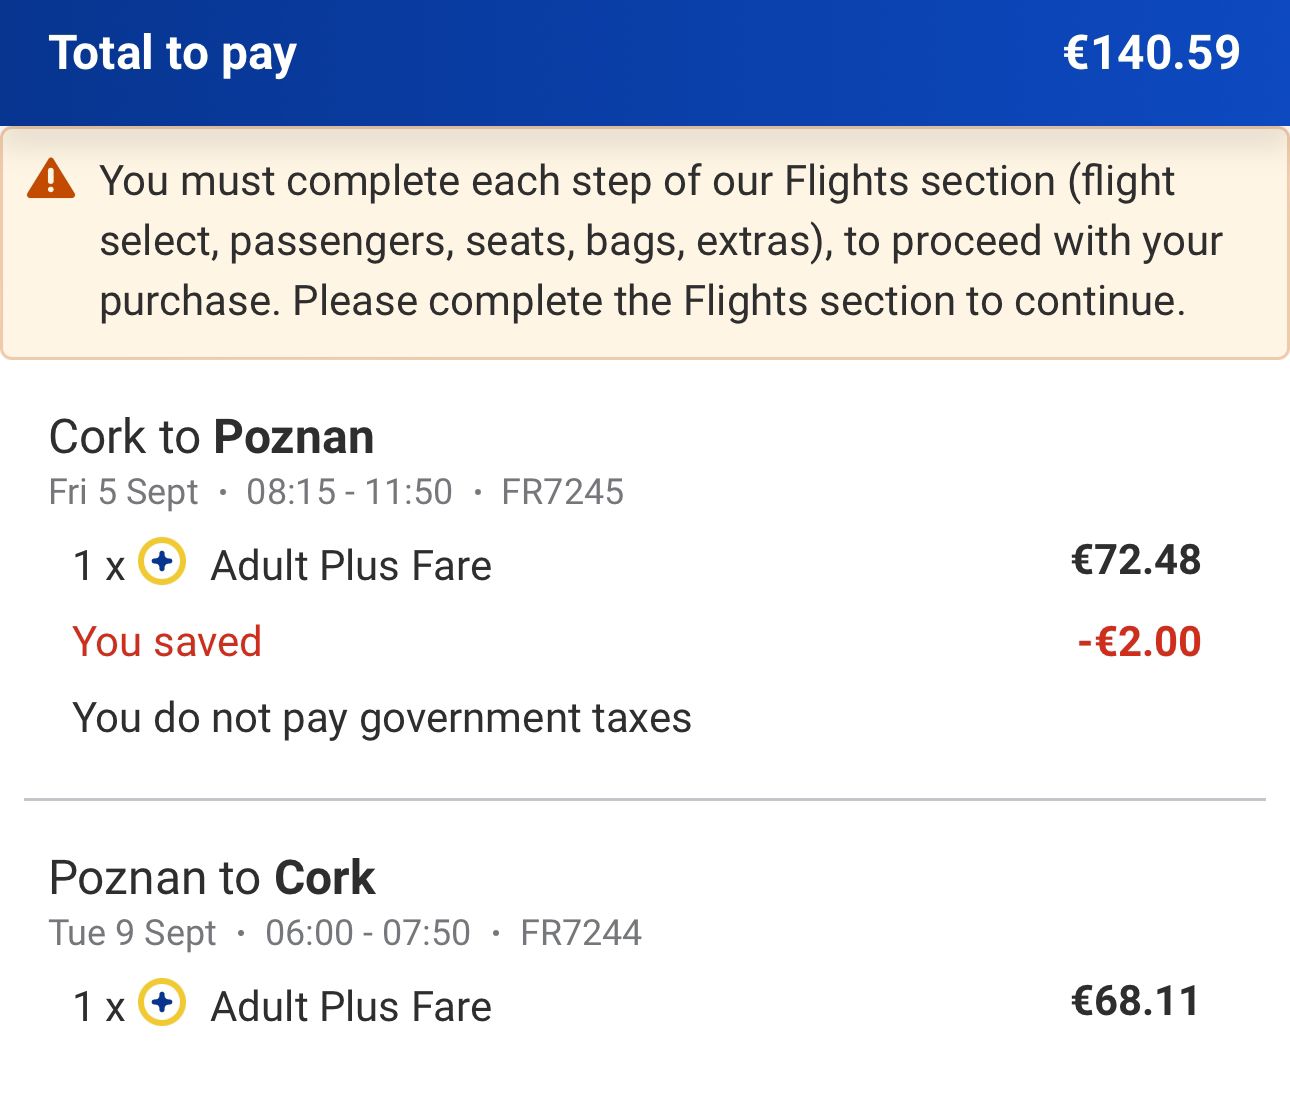The width and height of the screenshot is (1290, 1116).
Task: Click the -€2.00 discount amount
Action: (x=1139, y=642)
